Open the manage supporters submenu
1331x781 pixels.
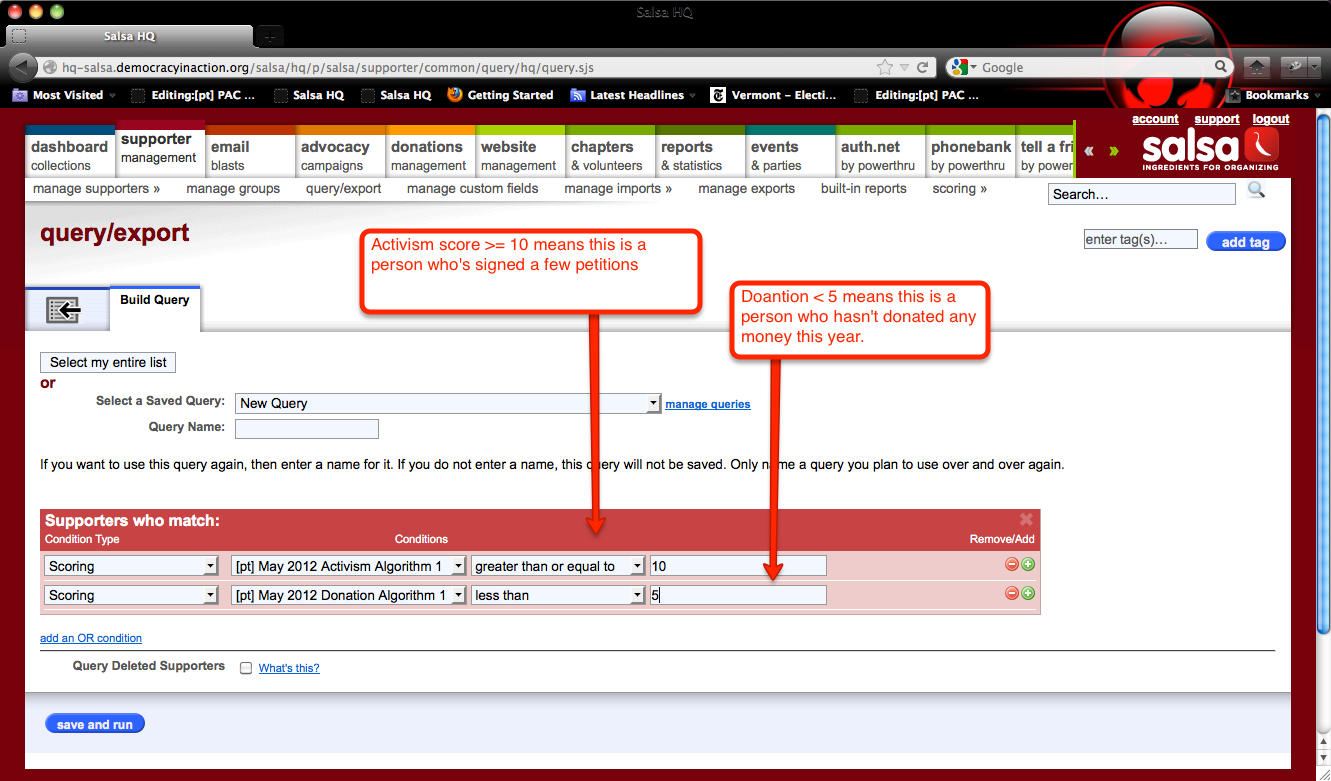97,188
